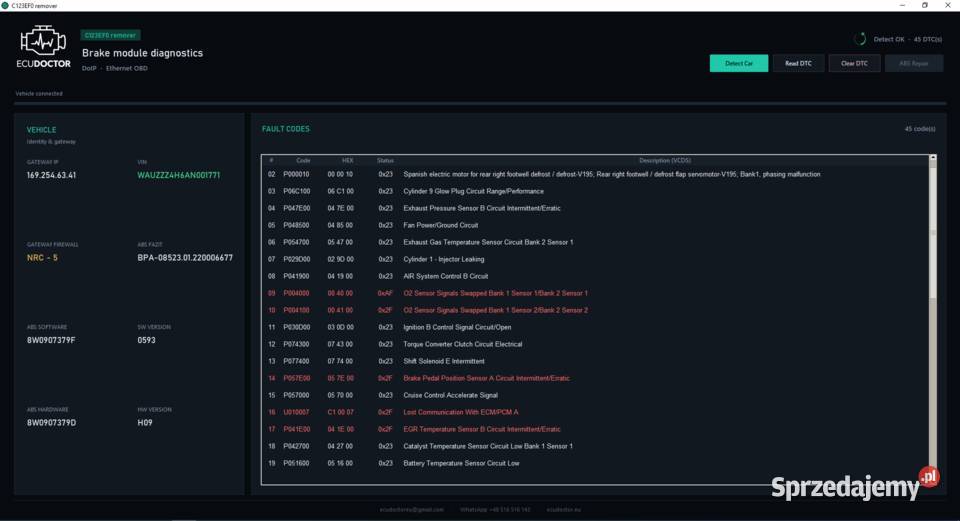Select fault code P047E00
Viewport: 960px width, 521px height.
tap(296, 208)
